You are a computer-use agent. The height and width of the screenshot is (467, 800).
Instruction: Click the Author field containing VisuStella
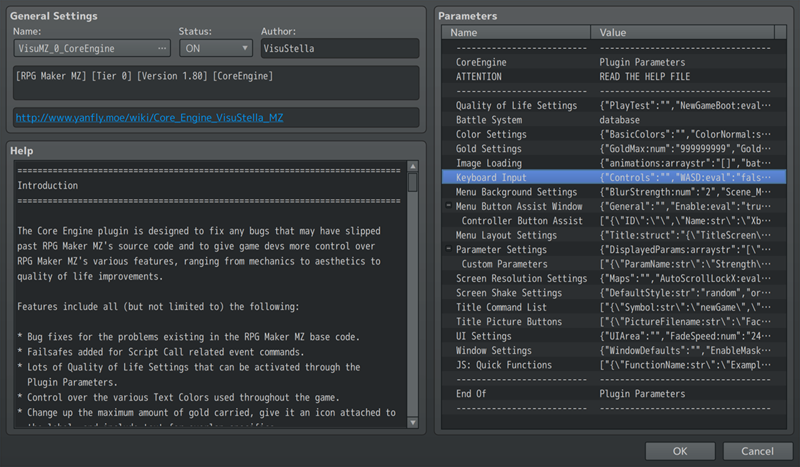click(338, 48)
